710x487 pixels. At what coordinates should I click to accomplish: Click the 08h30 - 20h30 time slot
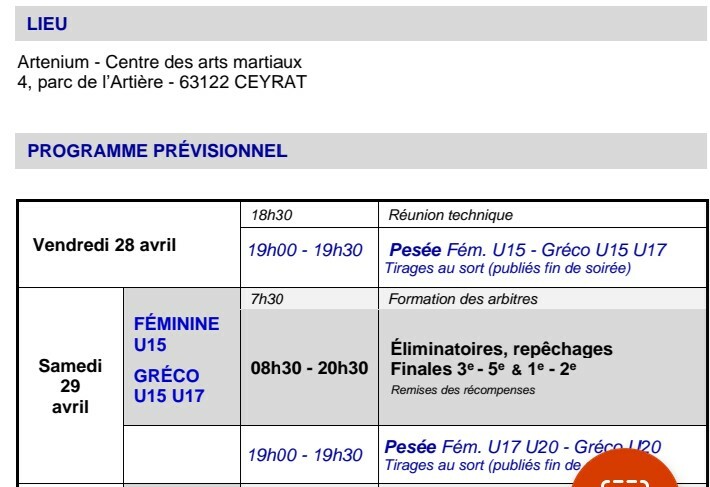point(309,368)
